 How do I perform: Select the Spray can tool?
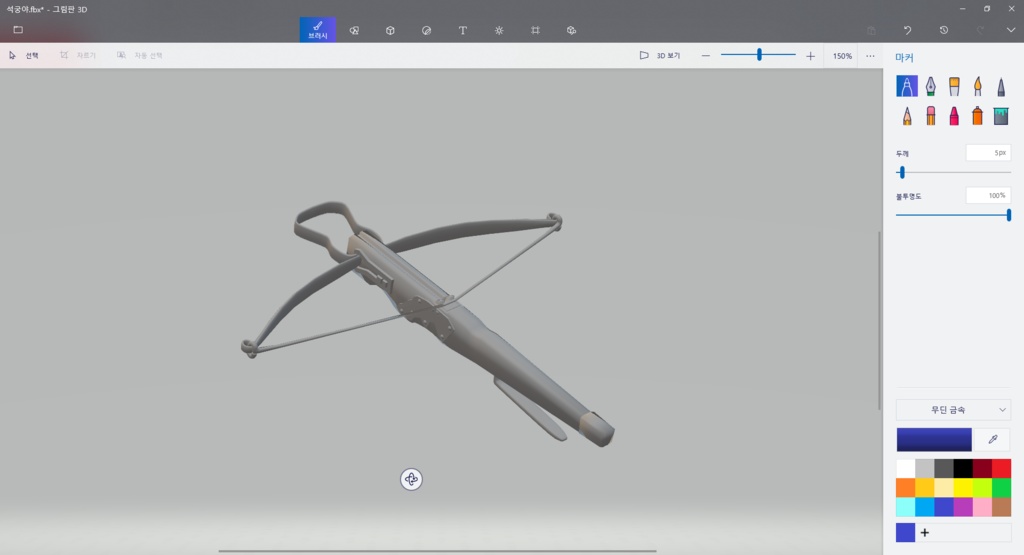coord(978,116)
